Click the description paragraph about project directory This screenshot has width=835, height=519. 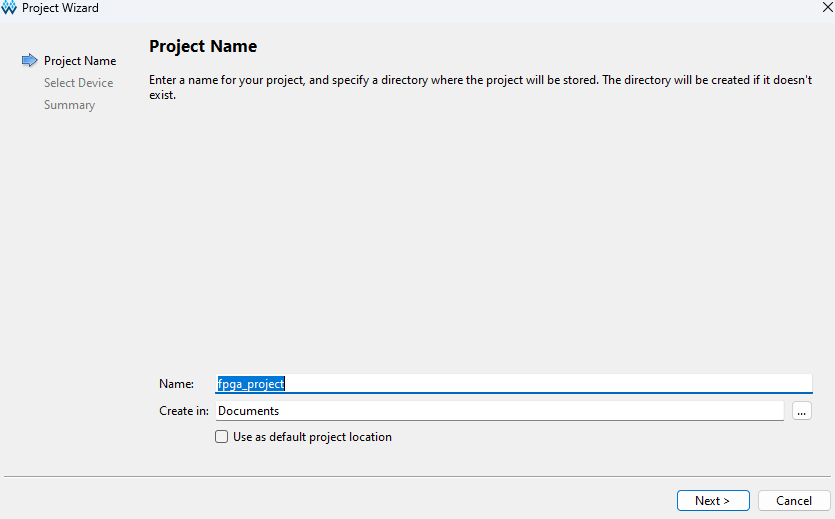pyautogui.click(x=480, y=87)
